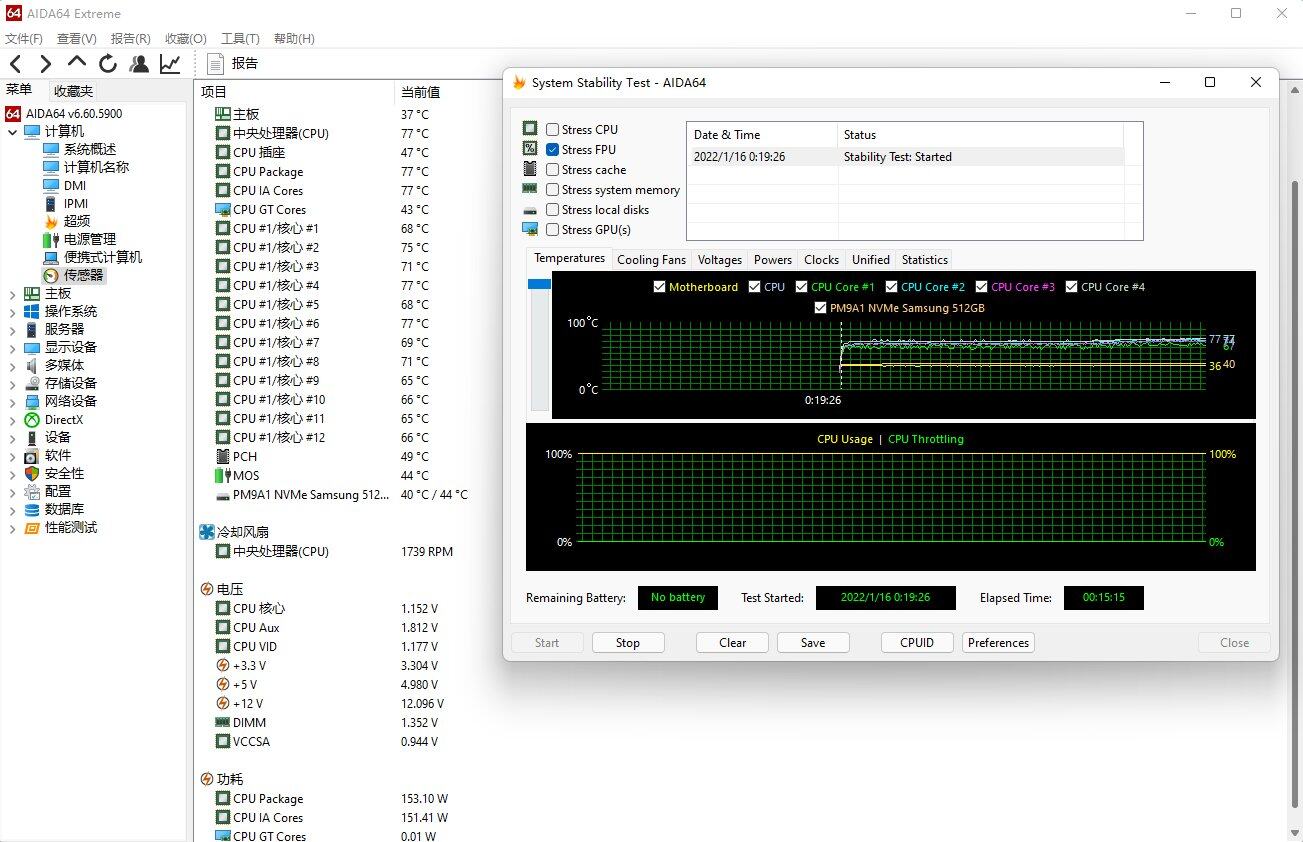
Task: Enable the Stress local disks checkbox
Action: pyautogui.click(x=552, y=209)
